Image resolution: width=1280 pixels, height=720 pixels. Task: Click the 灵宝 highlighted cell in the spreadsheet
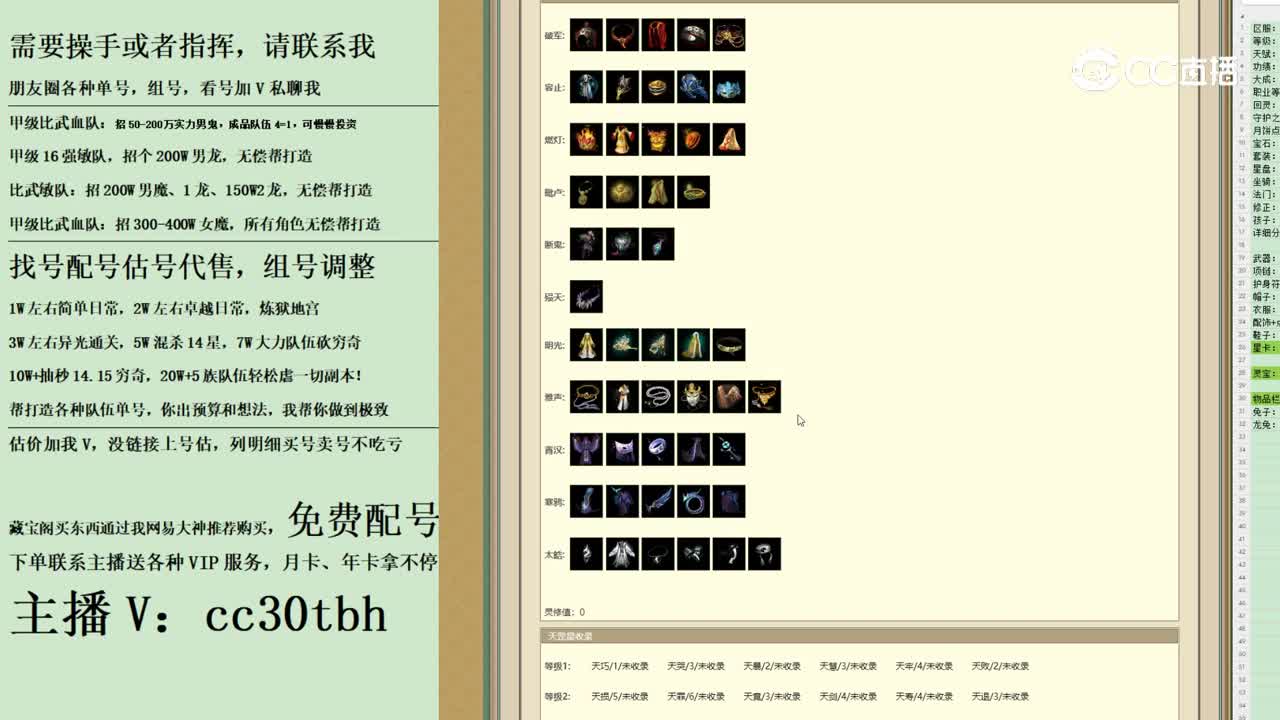point(1265,373)
